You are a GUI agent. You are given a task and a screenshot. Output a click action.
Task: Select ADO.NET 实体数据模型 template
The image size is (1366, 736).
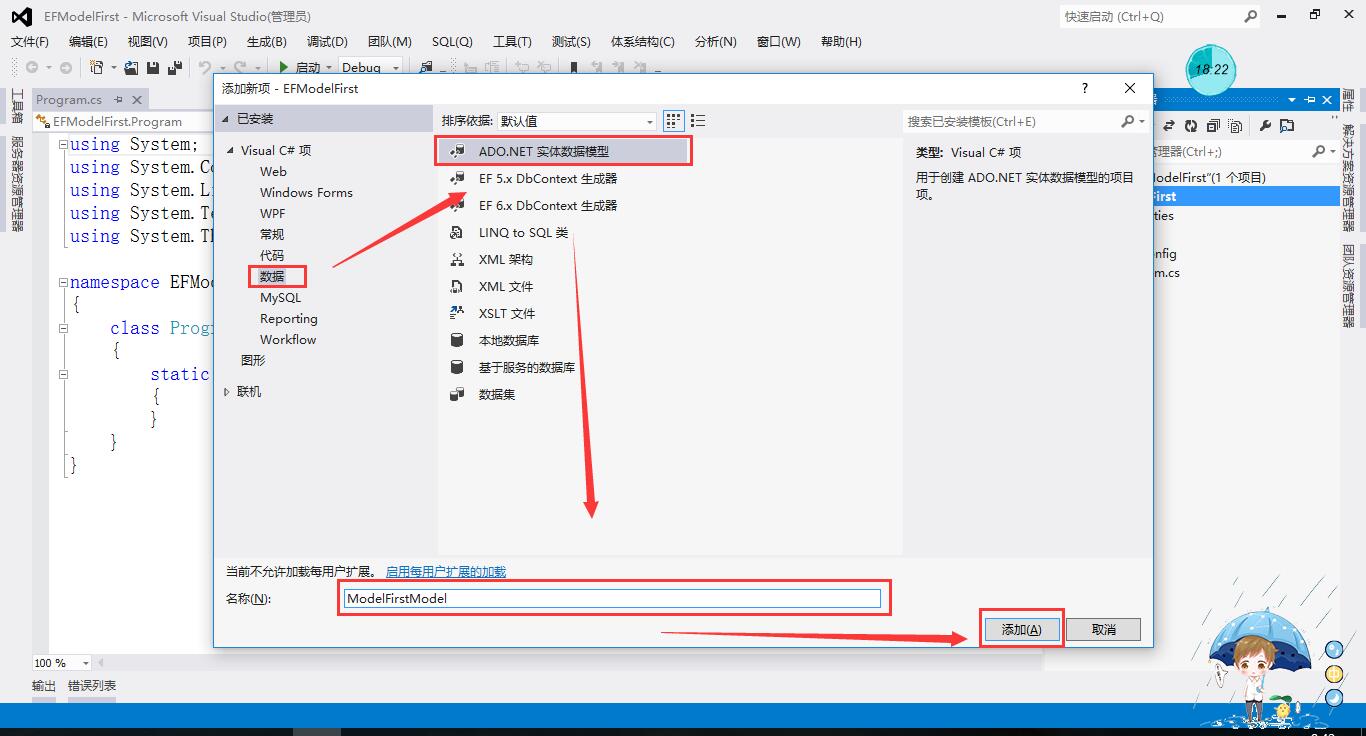point(563,151)
